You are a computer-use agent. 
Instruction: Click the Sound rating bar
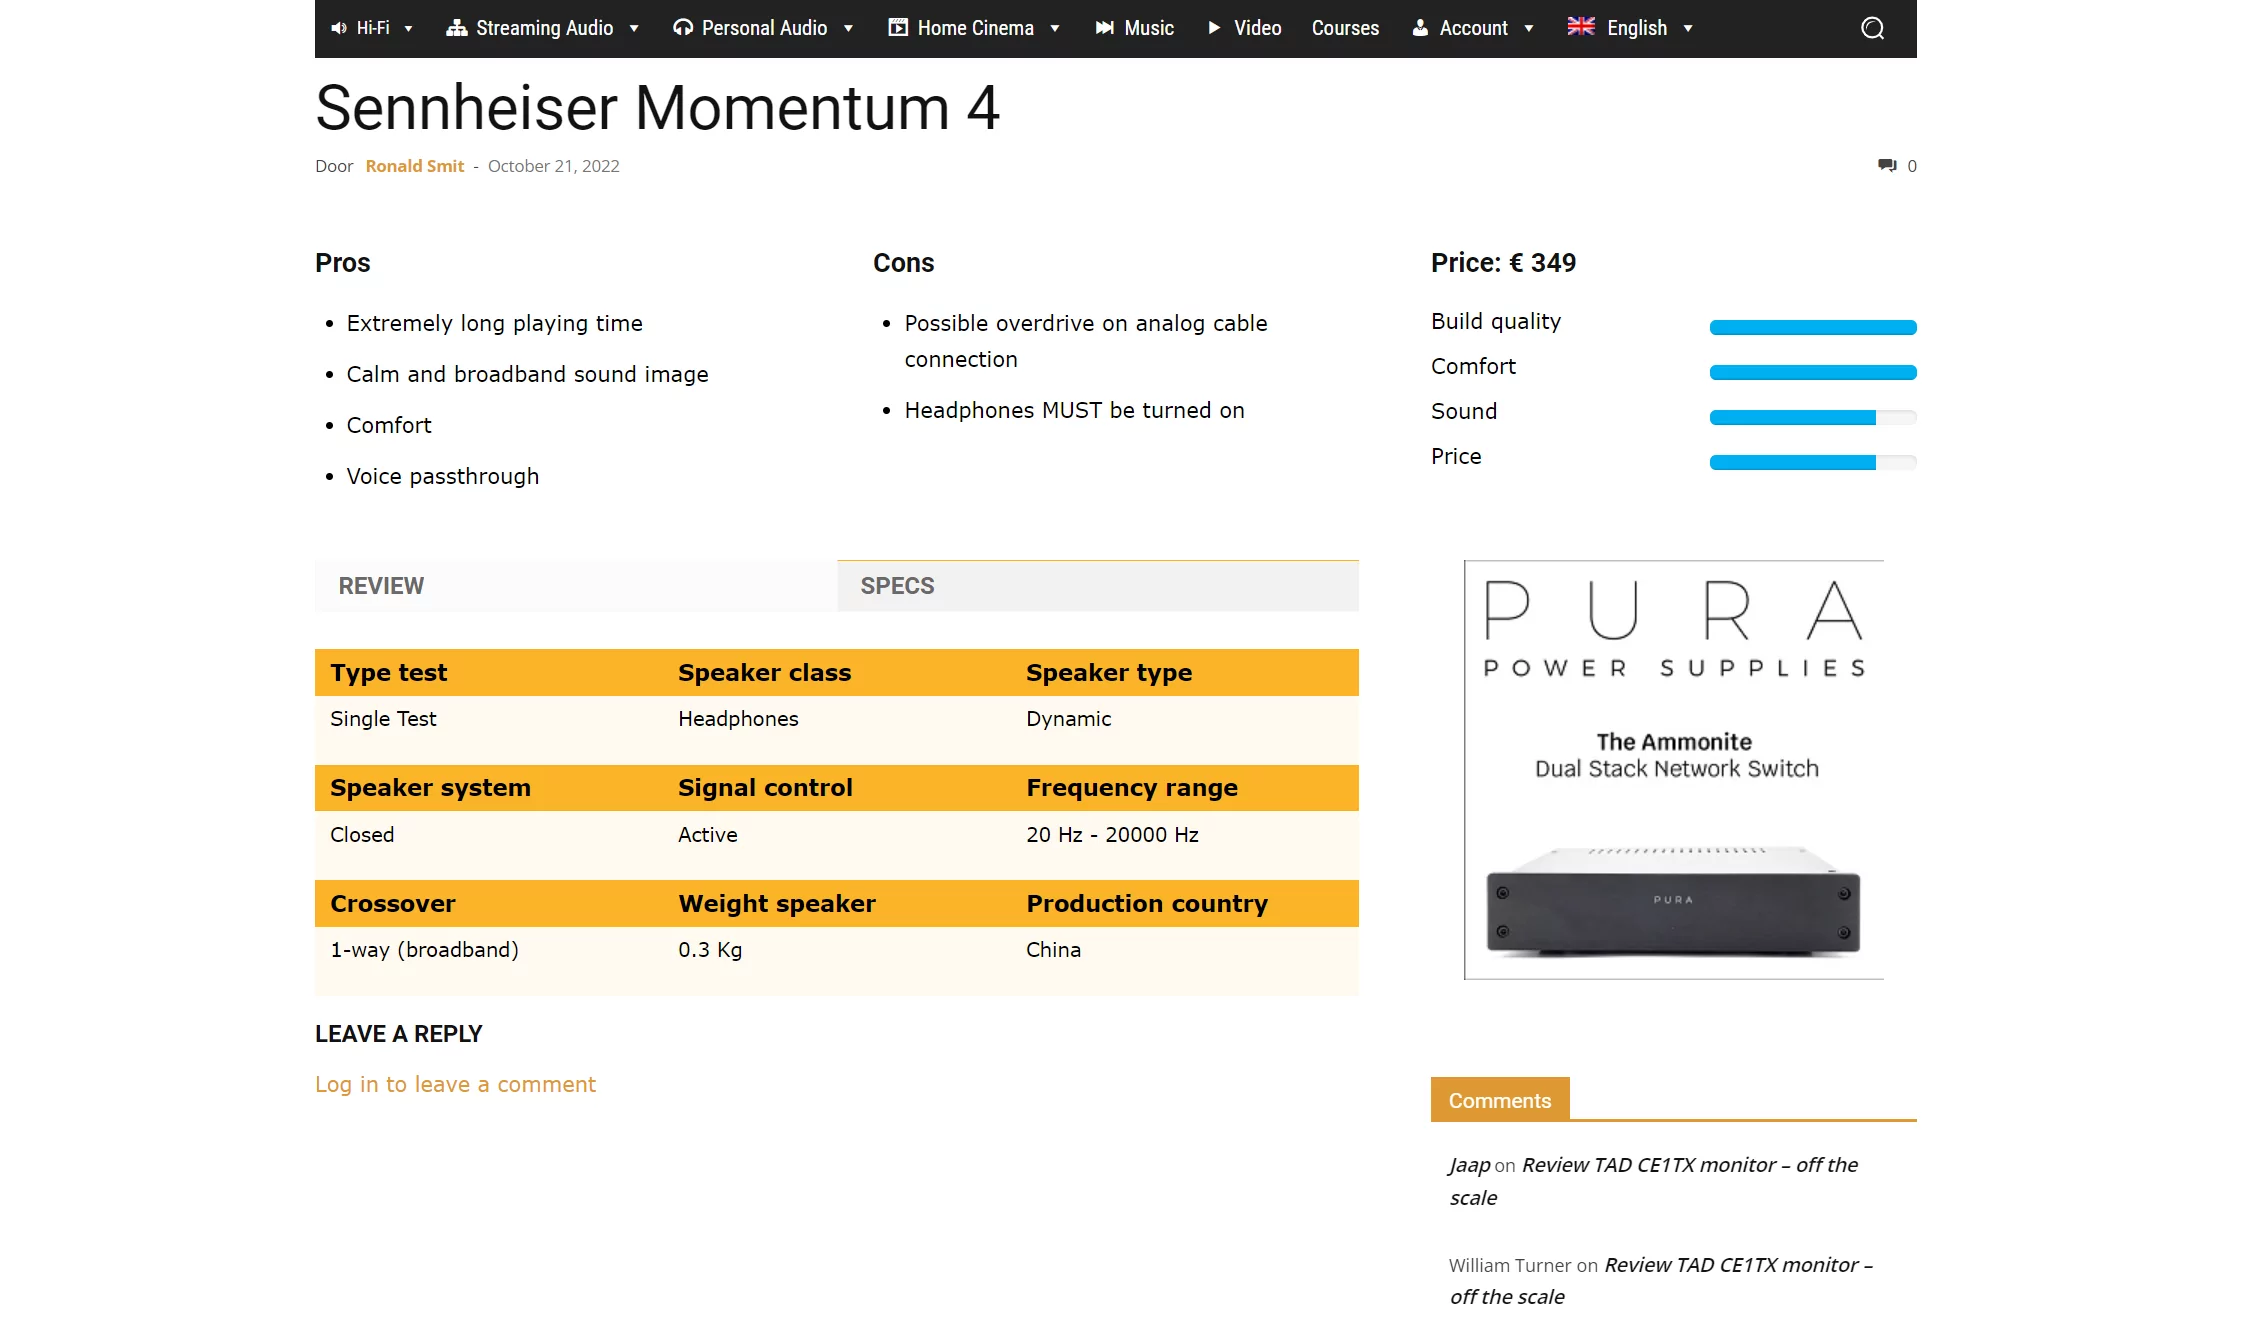[1813, 417]
